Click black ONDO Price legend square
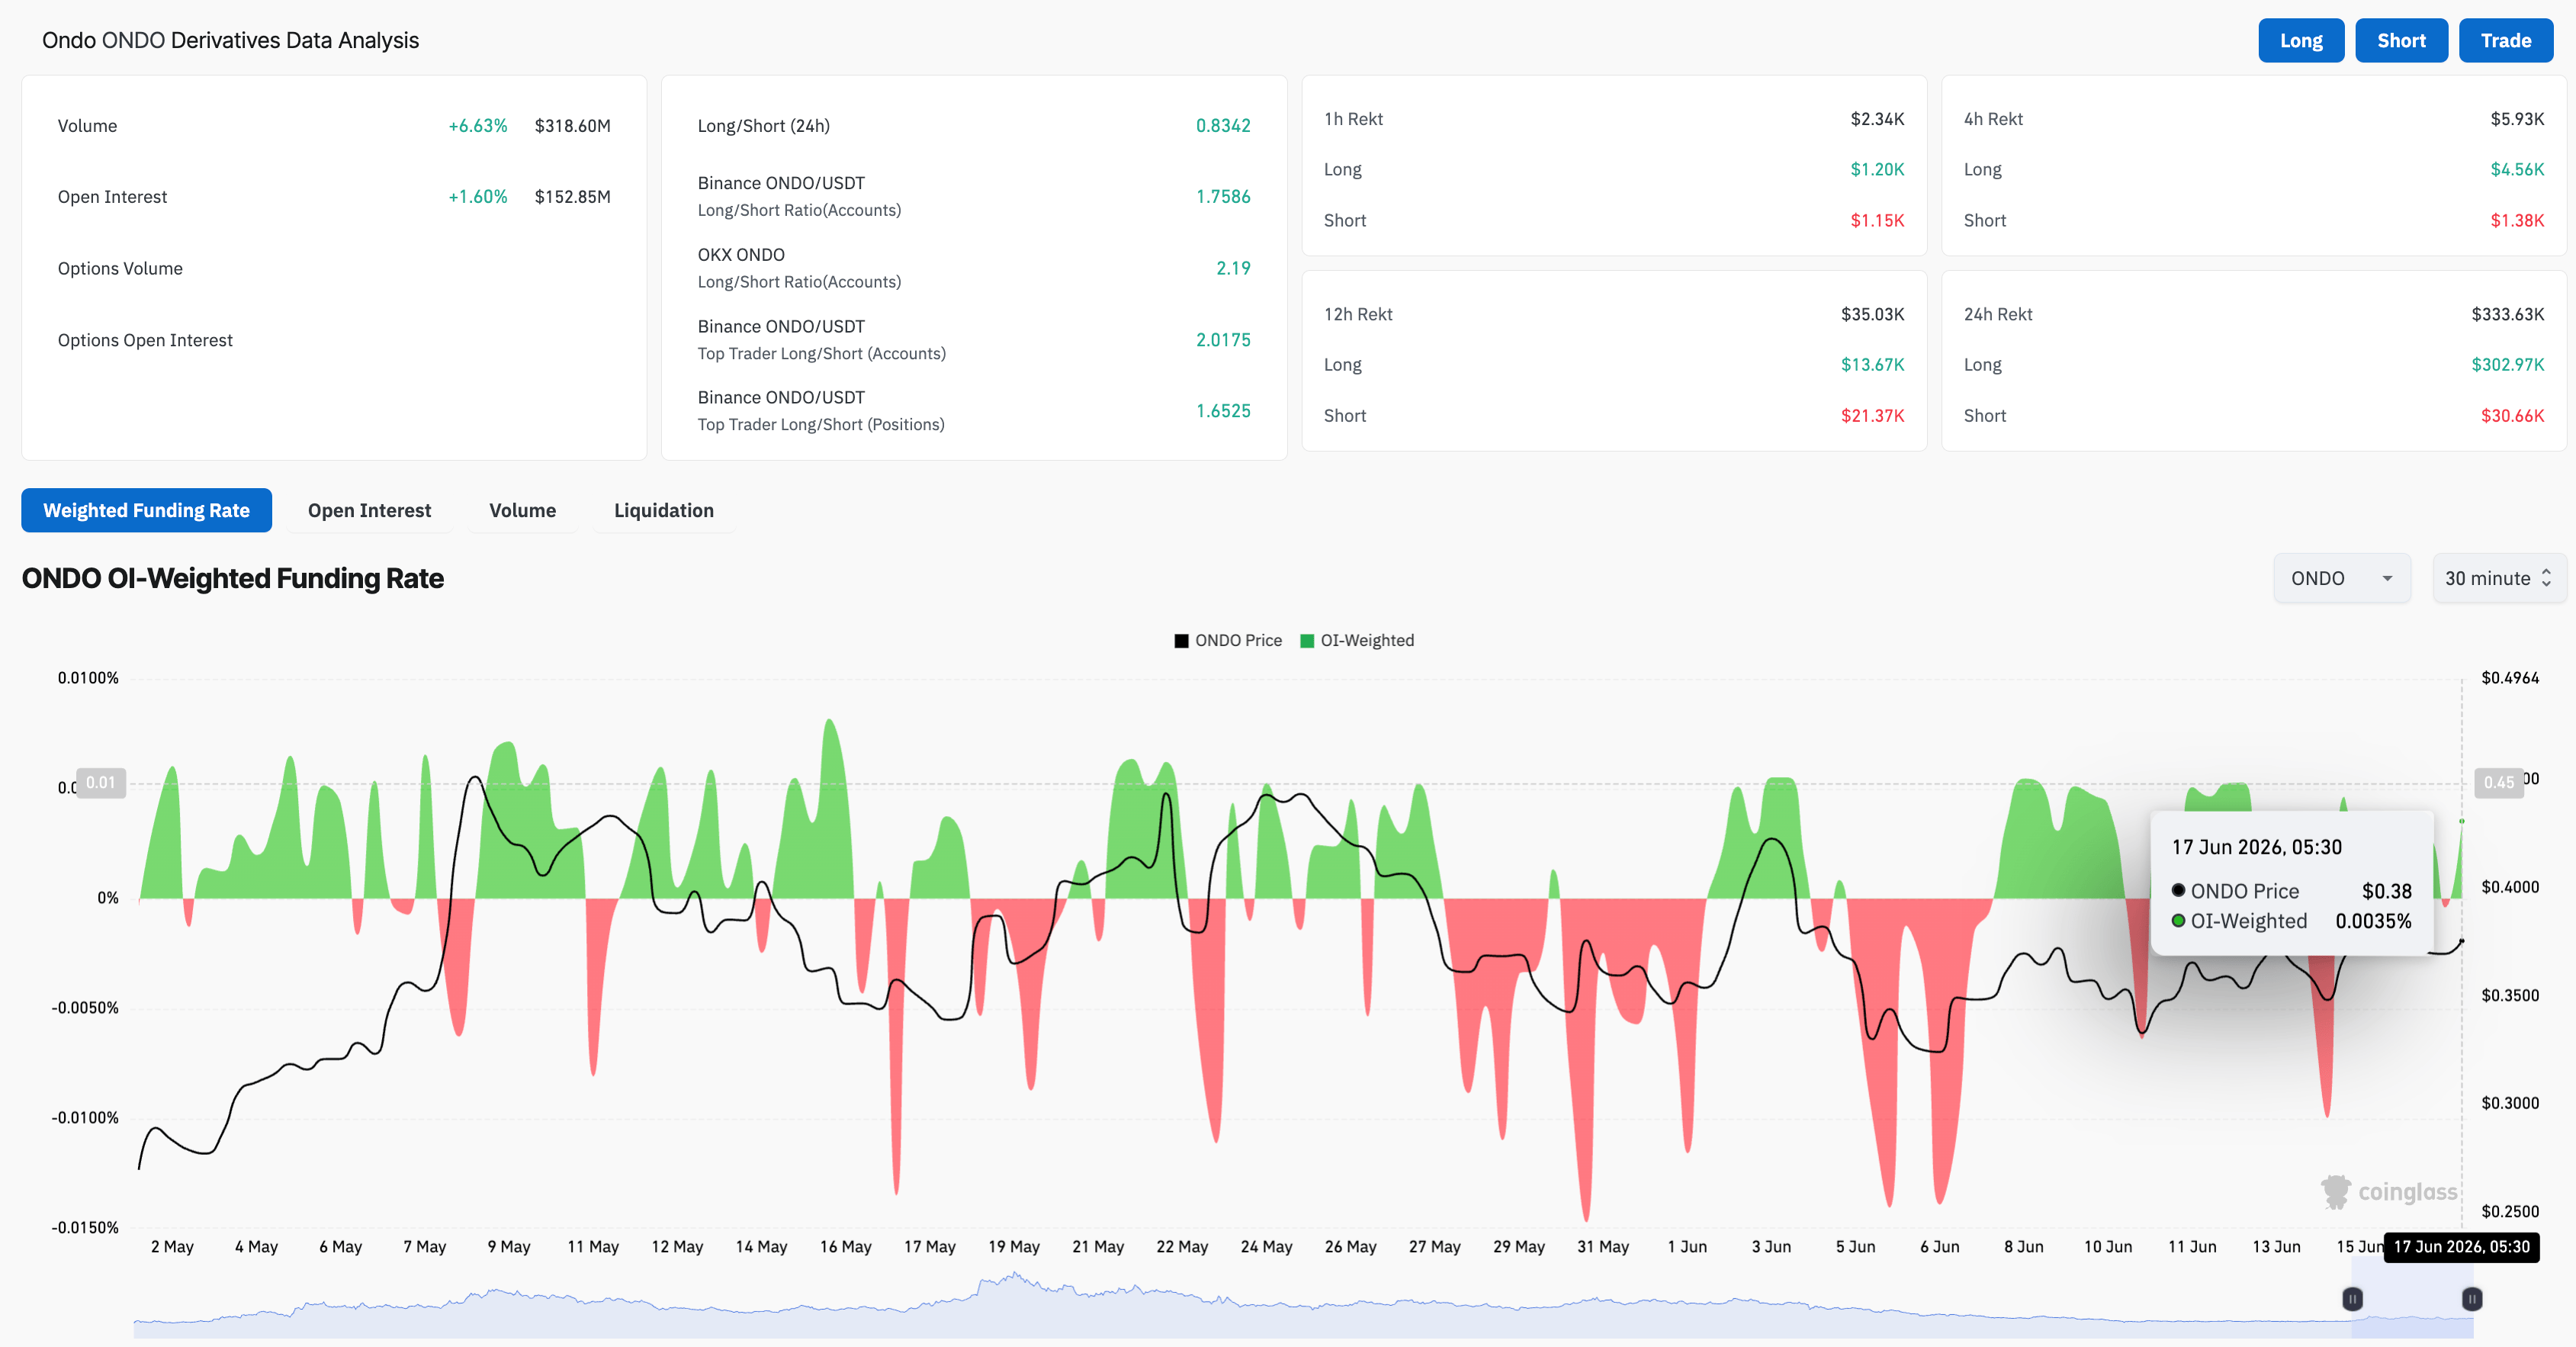Image resolution: width=2576 pixels, height=1347 pixels. [1181, 641]
